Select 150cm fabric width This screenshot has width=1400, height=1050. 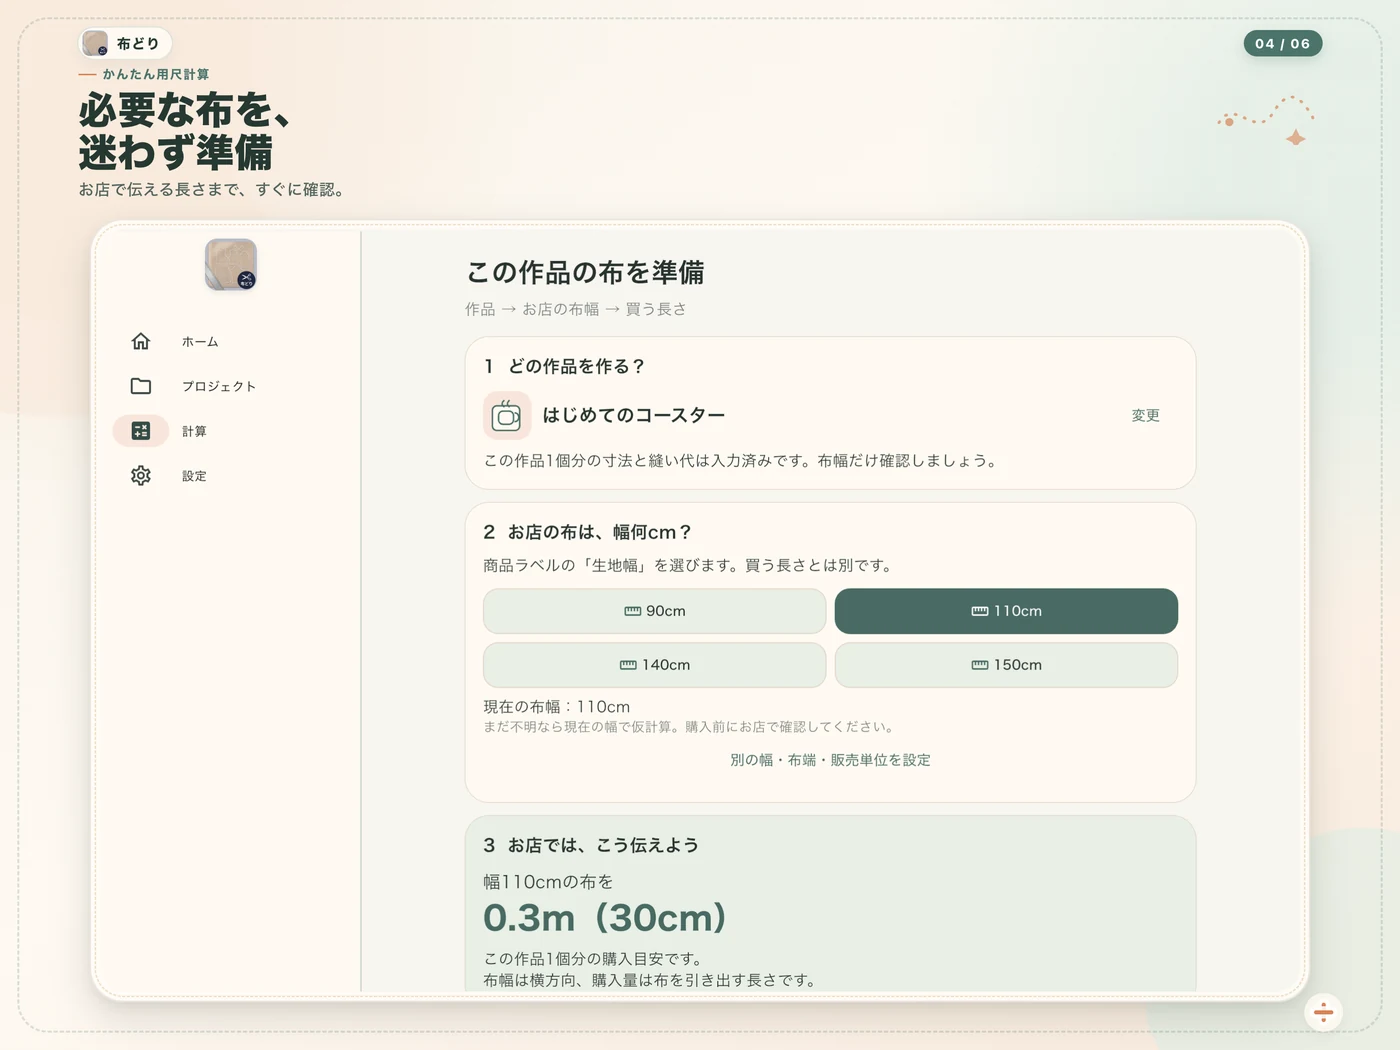point(1006,665)
